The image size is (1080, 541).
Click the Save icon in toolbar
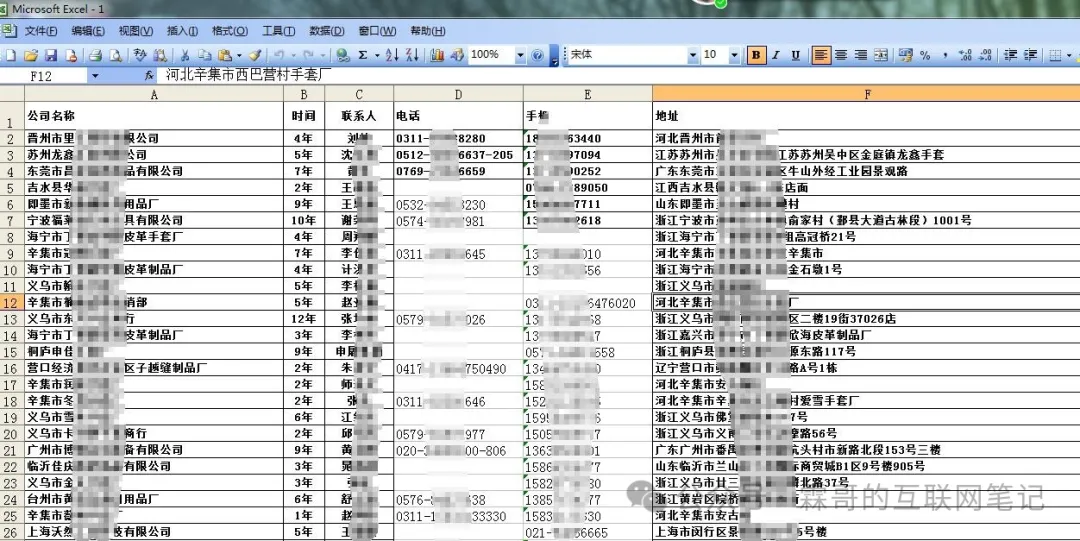click(x=50, y=55)
